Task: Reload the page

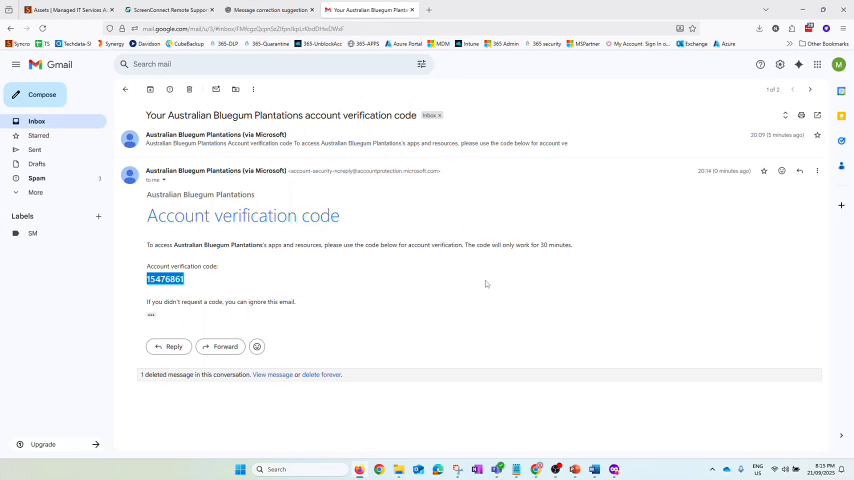Action: [x=42, y=28]
